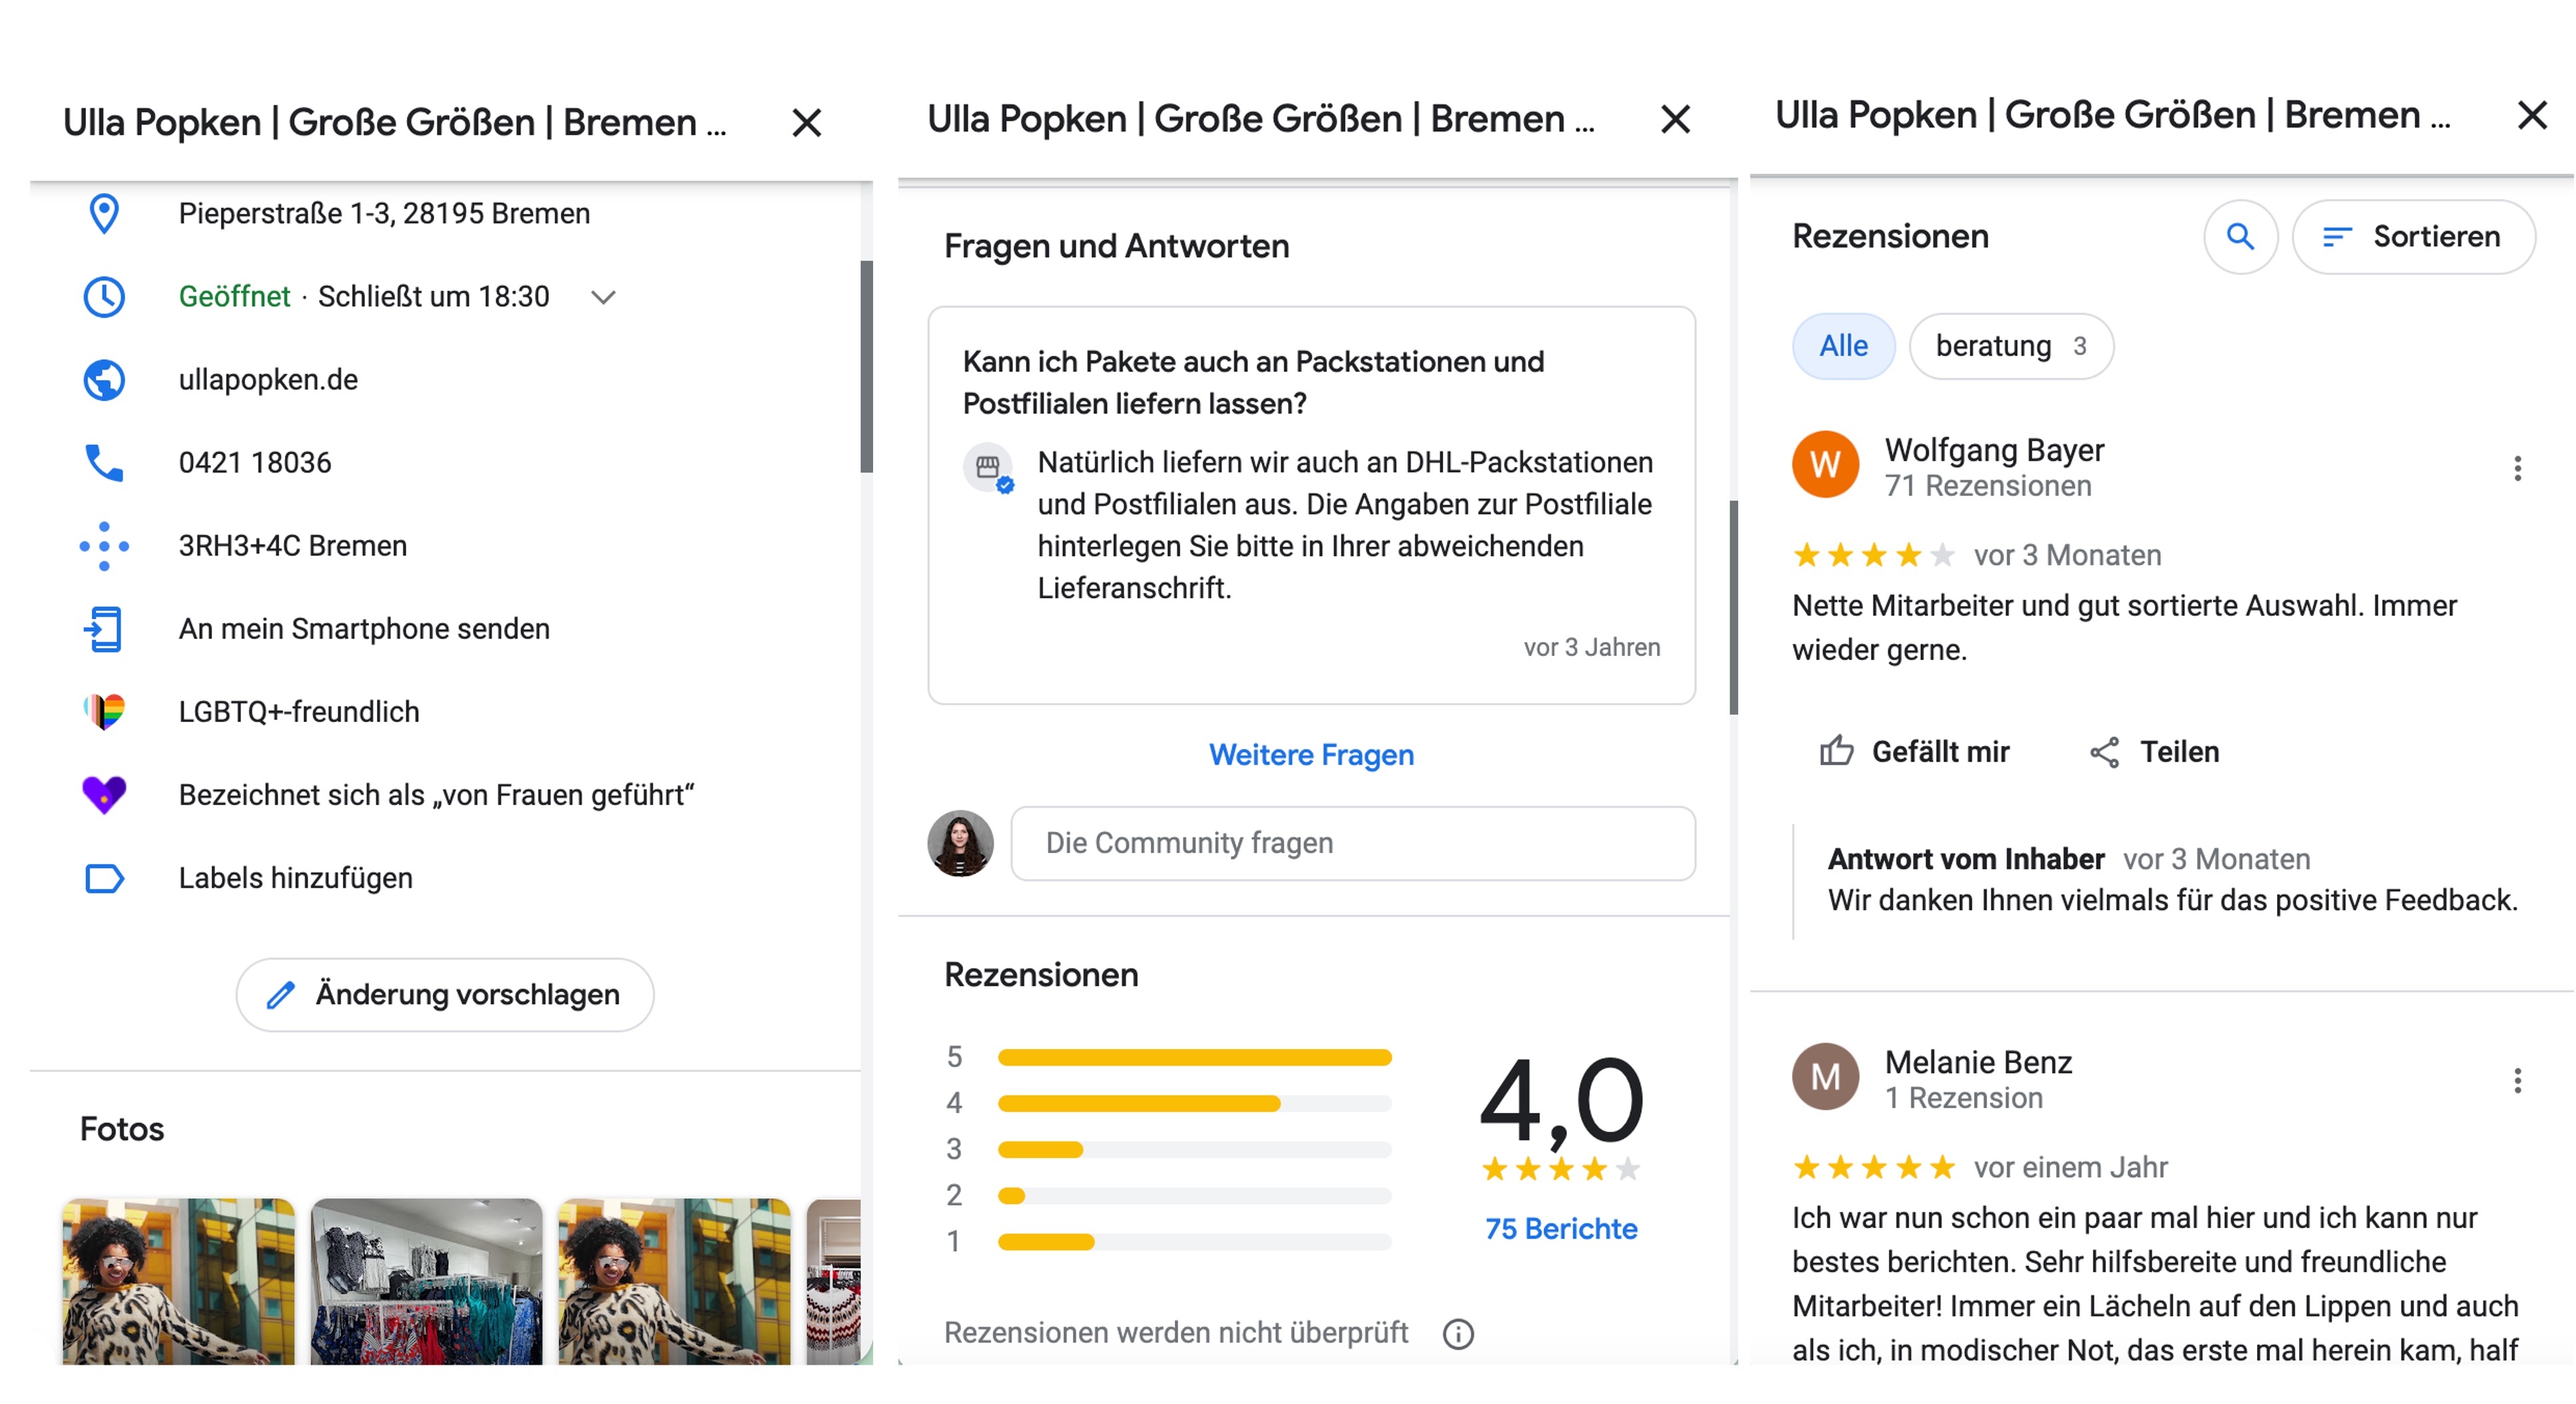Open the options menu on Wolfgang Bayer's review

point(2517,469)
